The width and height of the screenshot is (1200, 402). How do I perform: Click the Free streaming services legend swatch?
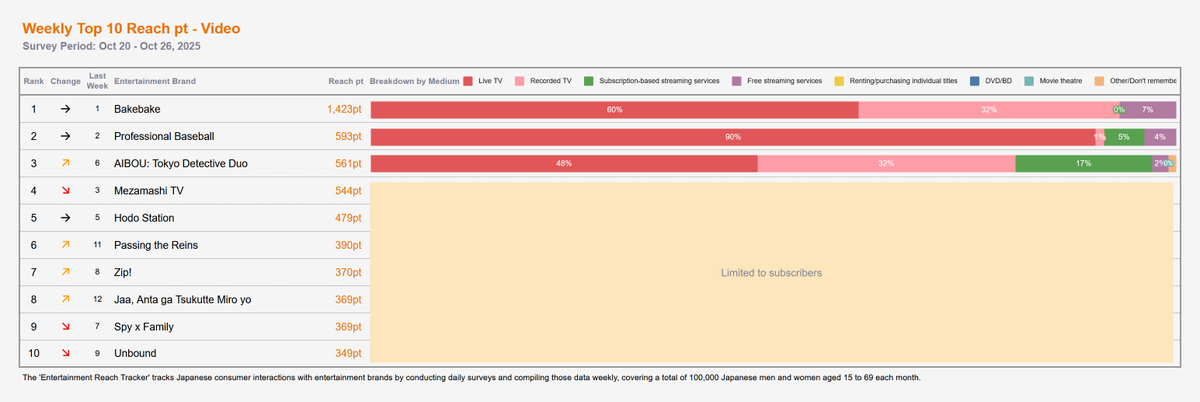click(737, 80)
